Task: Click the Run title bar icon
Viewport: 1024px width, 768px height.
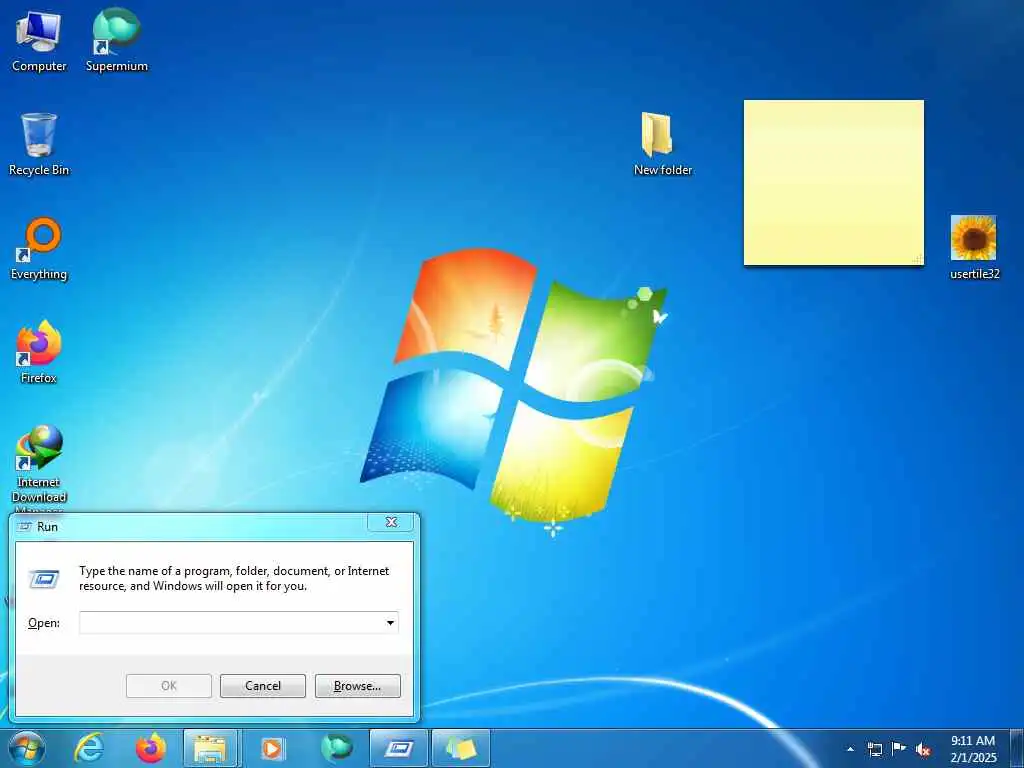Action: [25, 526]
